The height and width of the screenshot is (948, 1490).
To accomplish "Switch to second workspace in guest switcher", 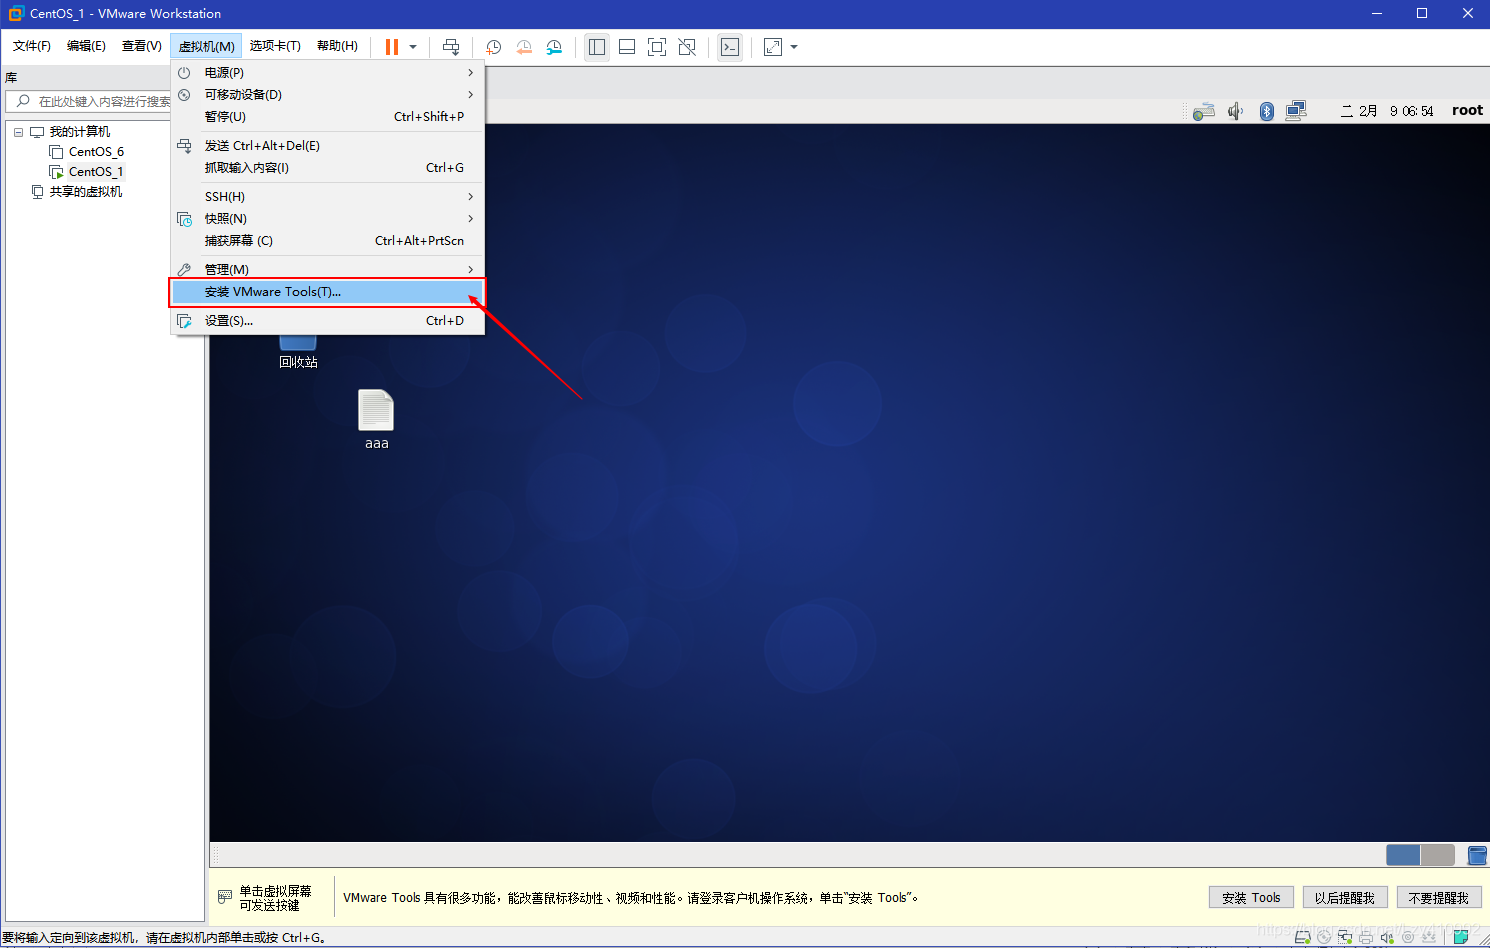I will [x=1437, y=855].
